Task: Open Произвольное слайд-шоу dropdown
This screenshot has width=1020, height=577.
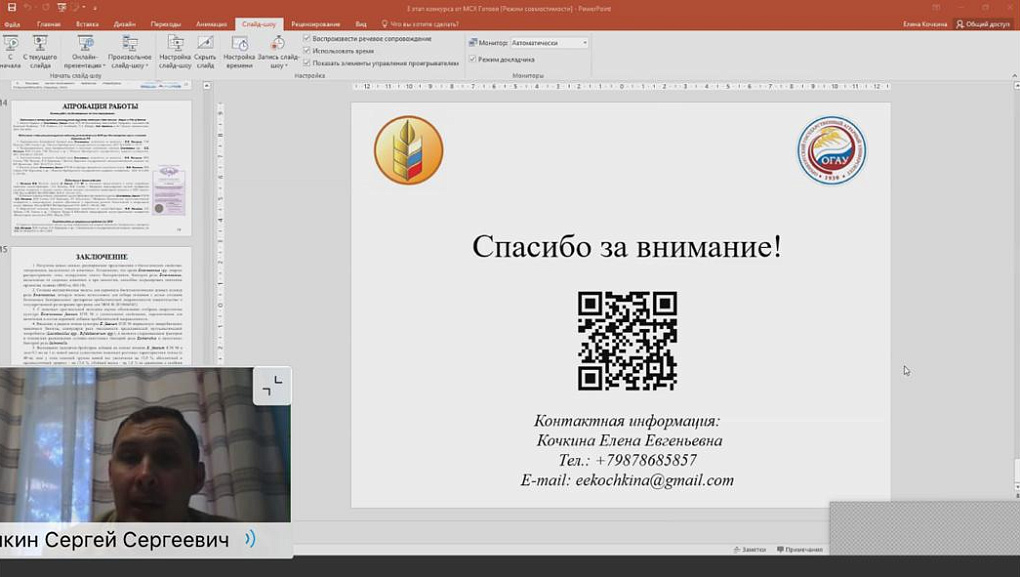Action: pyautogui.click(x=129, y=52)
